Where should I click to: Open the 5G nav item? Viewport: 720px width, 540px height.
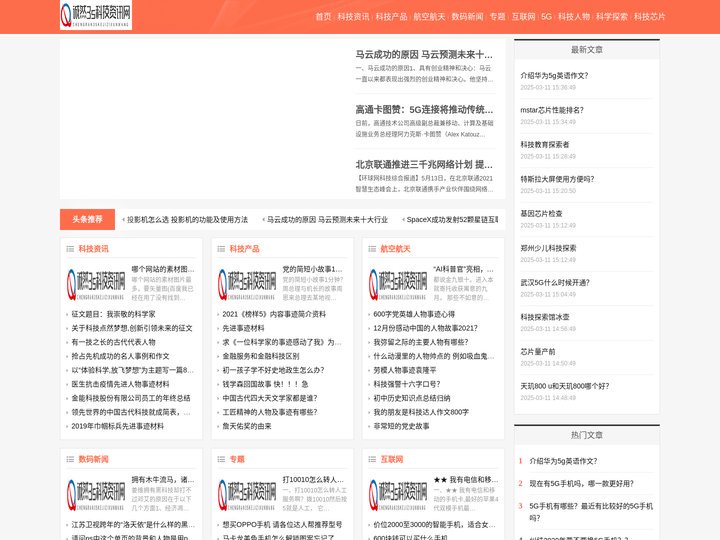click(546, 17)
